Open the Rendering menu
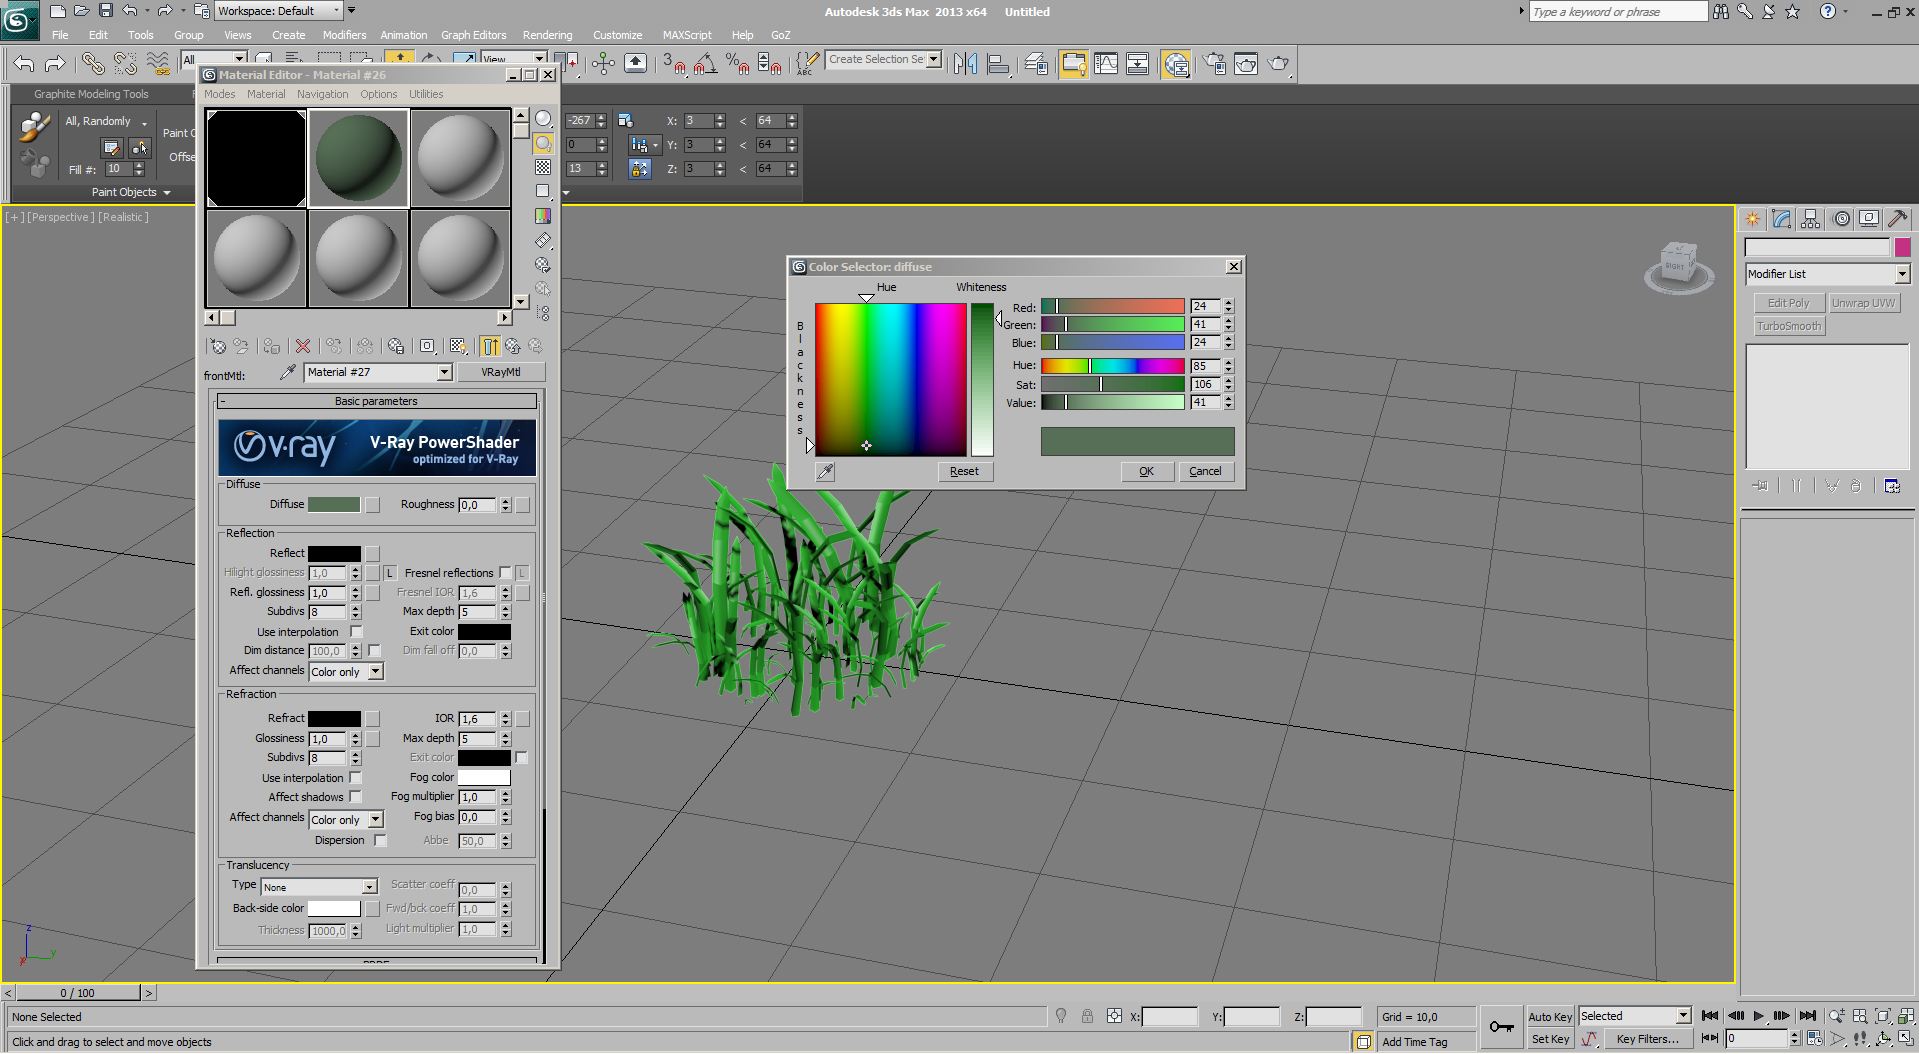The height and width of the screenshot is (1054, 1919). point(547,35)
